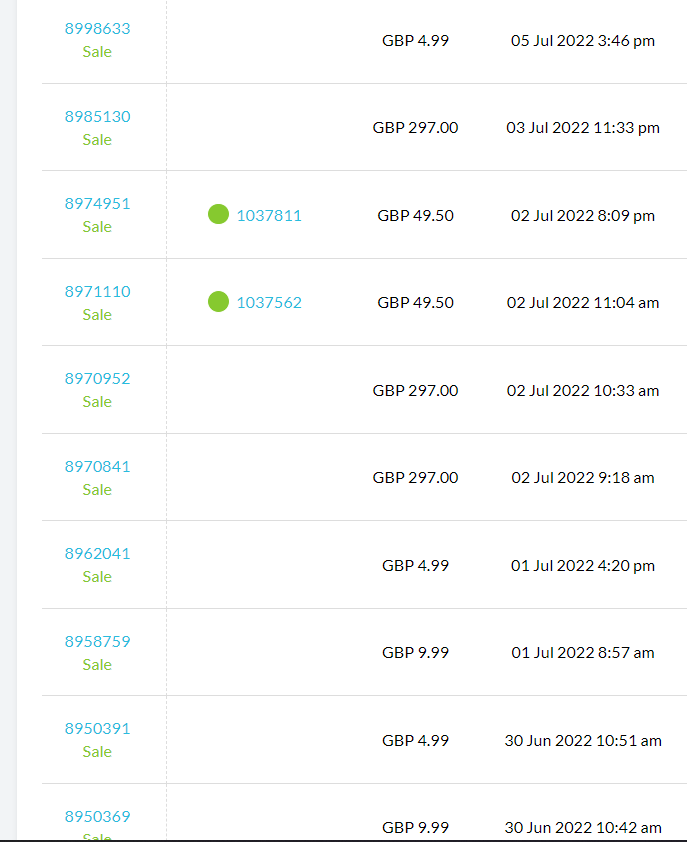This screenshot has width=687, height=842.
Task: Open transaction 8971110
Action: pos(97,291)
